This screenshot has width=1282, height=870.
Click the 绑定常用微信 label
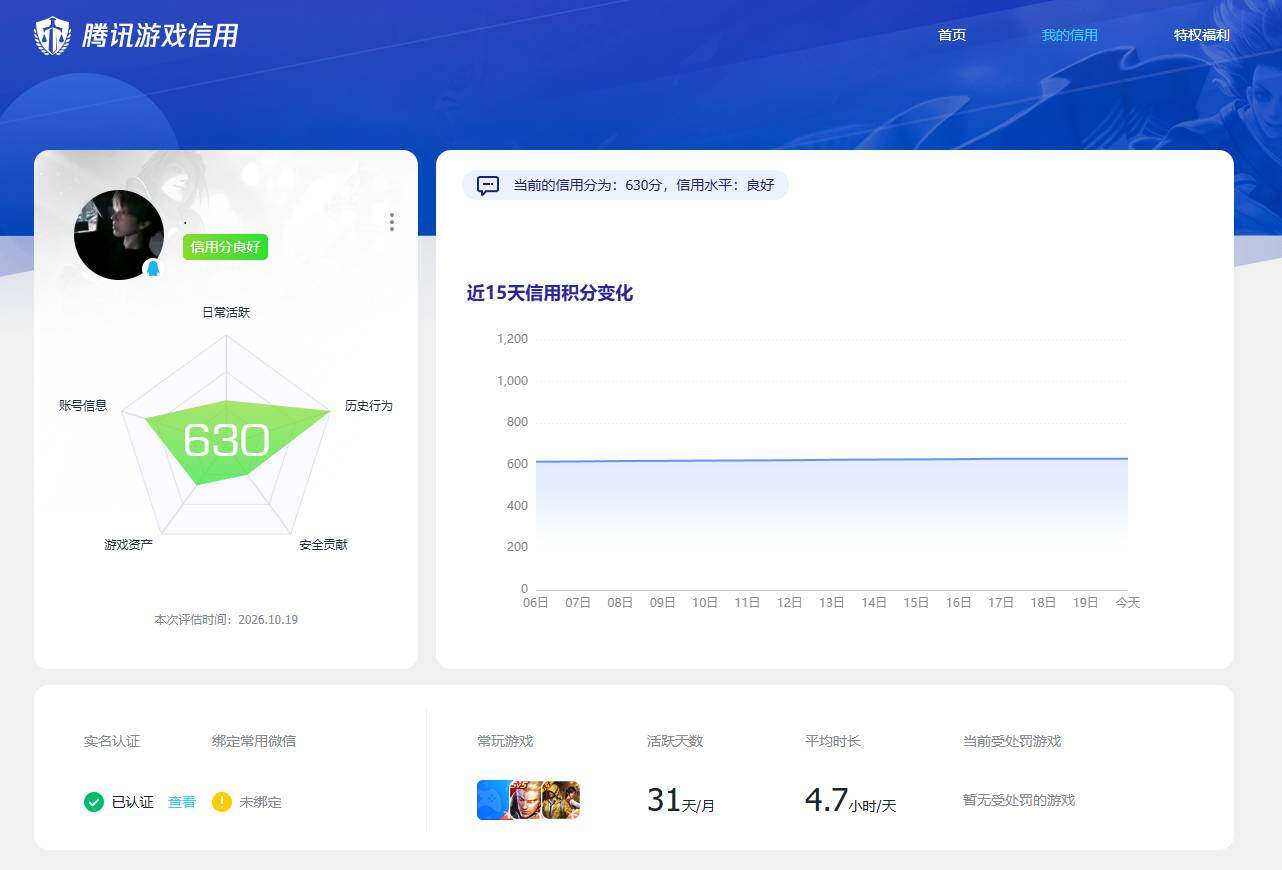[254, 742]
